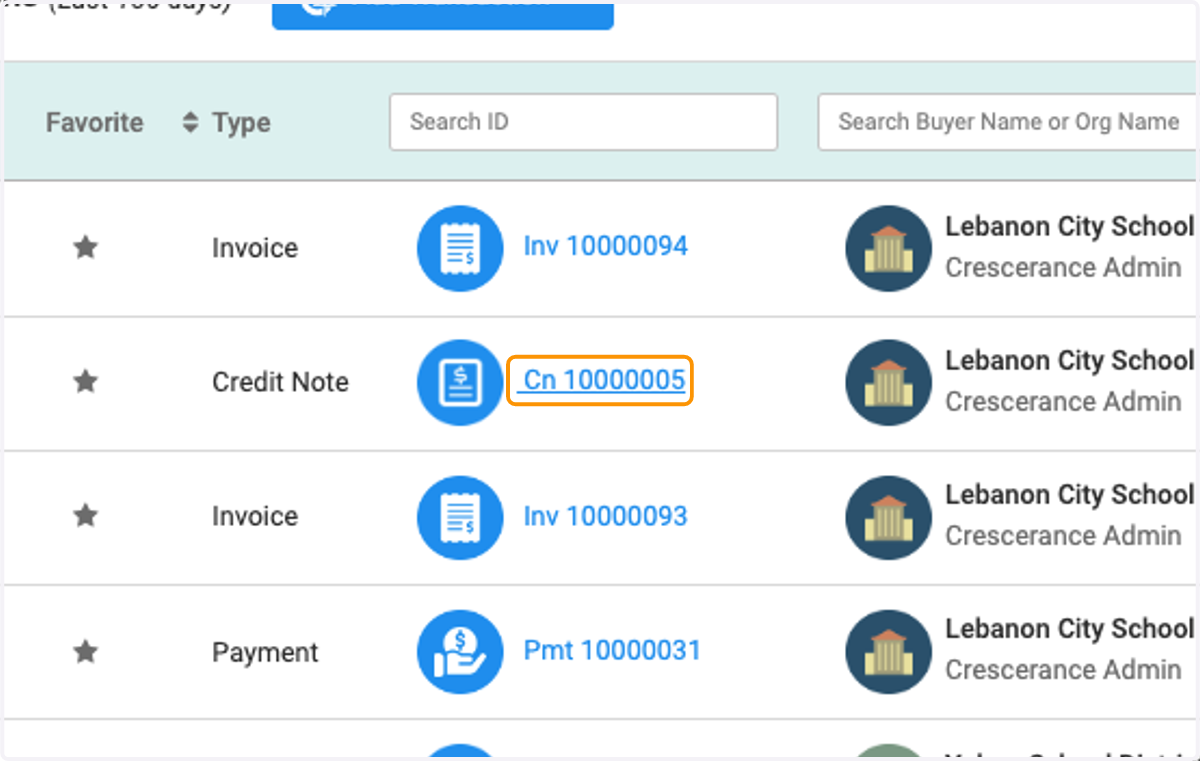This screenshot has width=1200, height=761.
Task: Toggle favorite star for Pmt 10000031
Action: (86, 652)
